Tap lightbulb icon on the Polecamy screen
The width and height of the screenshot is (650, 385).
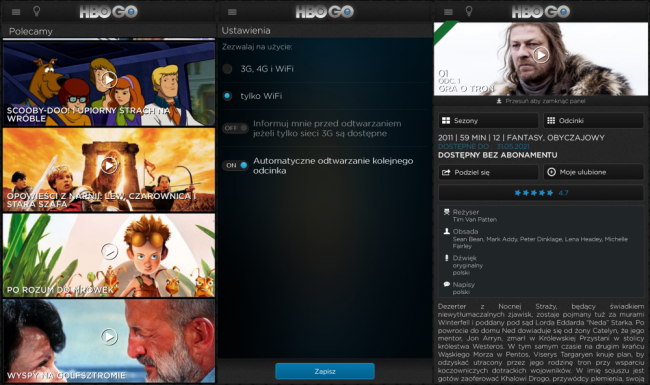36,12
